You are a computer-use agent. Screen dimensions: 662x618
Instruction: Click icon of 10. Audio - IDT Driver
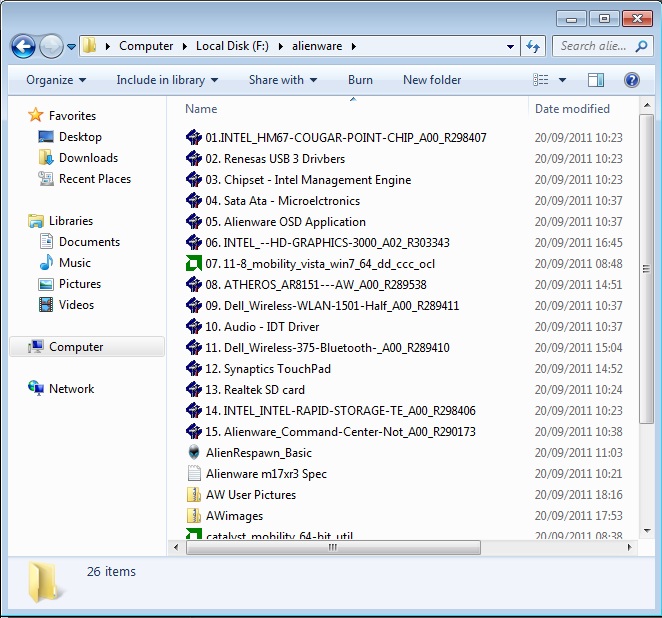[x=194, y=326]
